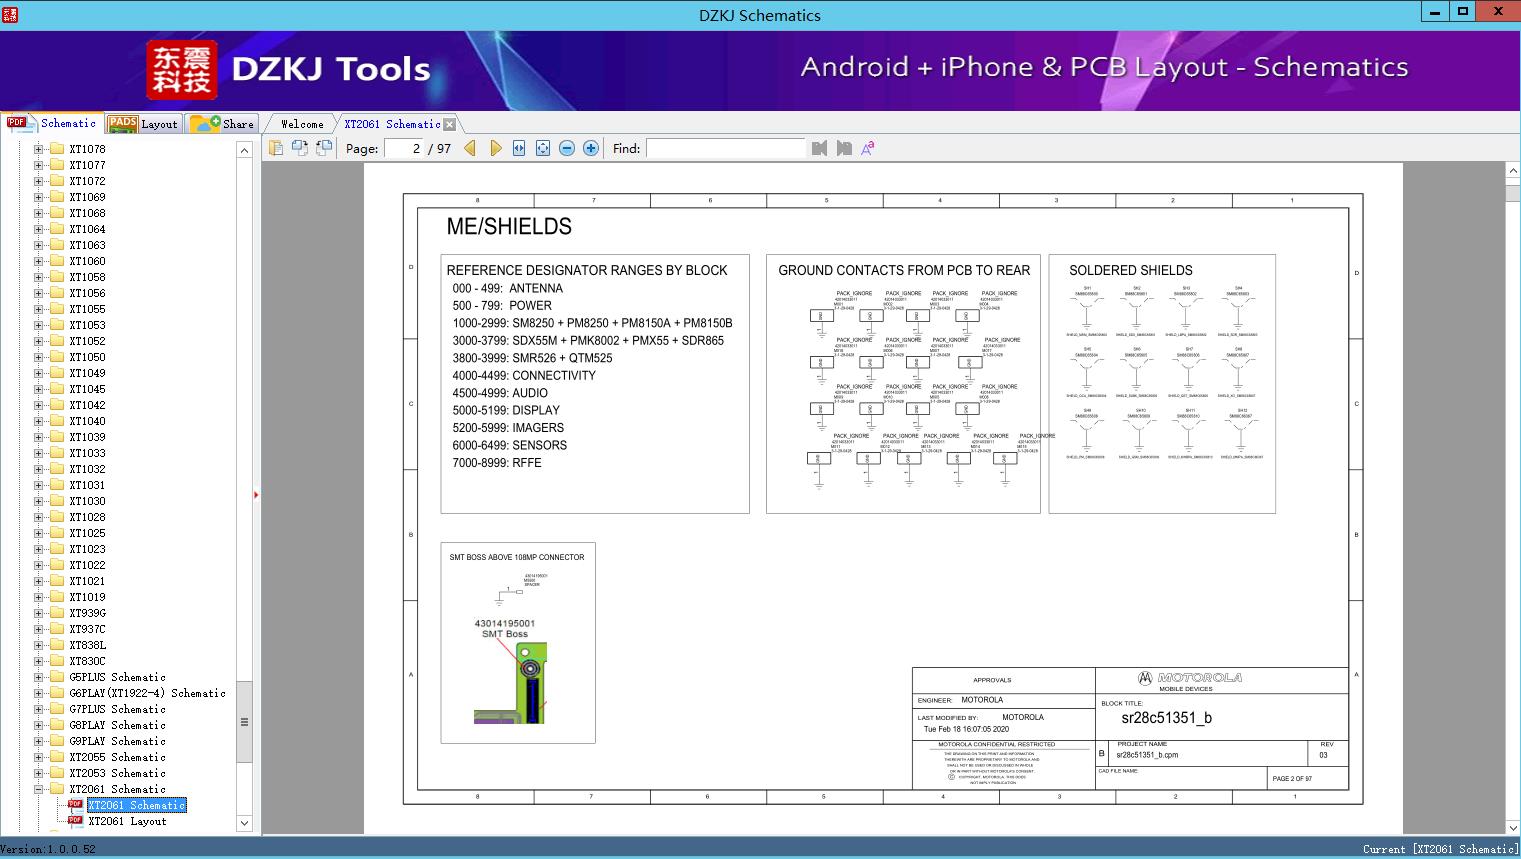
Task: Open the Welcome document tab
Action: coord(302,124)
